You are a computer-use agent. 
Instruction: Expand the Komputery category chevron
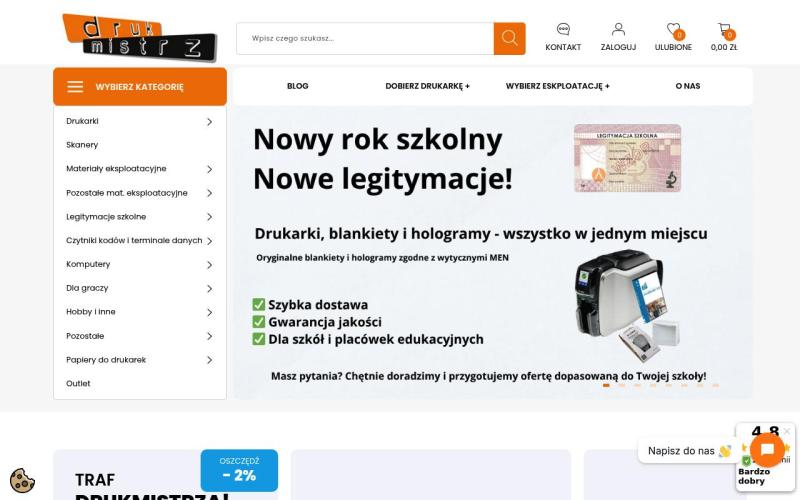[209, 265]
